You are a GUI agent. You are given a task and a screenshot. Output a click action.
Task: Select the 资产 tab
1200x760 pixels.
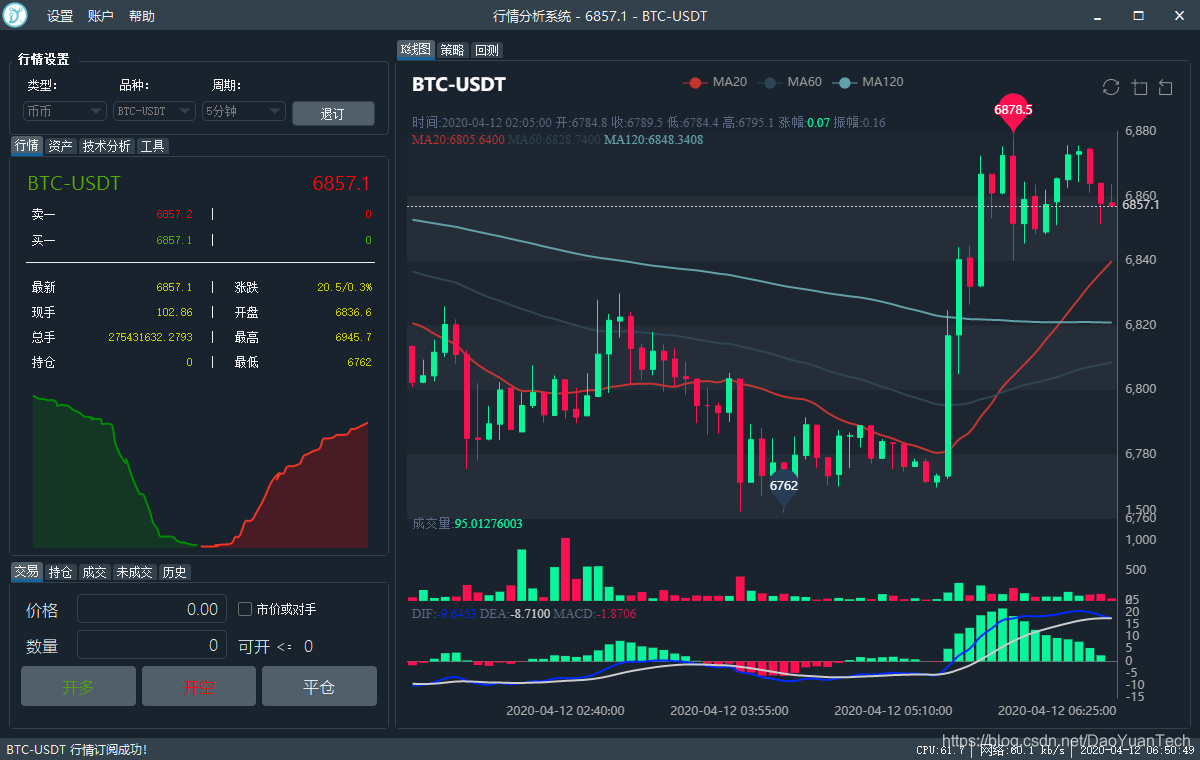point(61,146)
